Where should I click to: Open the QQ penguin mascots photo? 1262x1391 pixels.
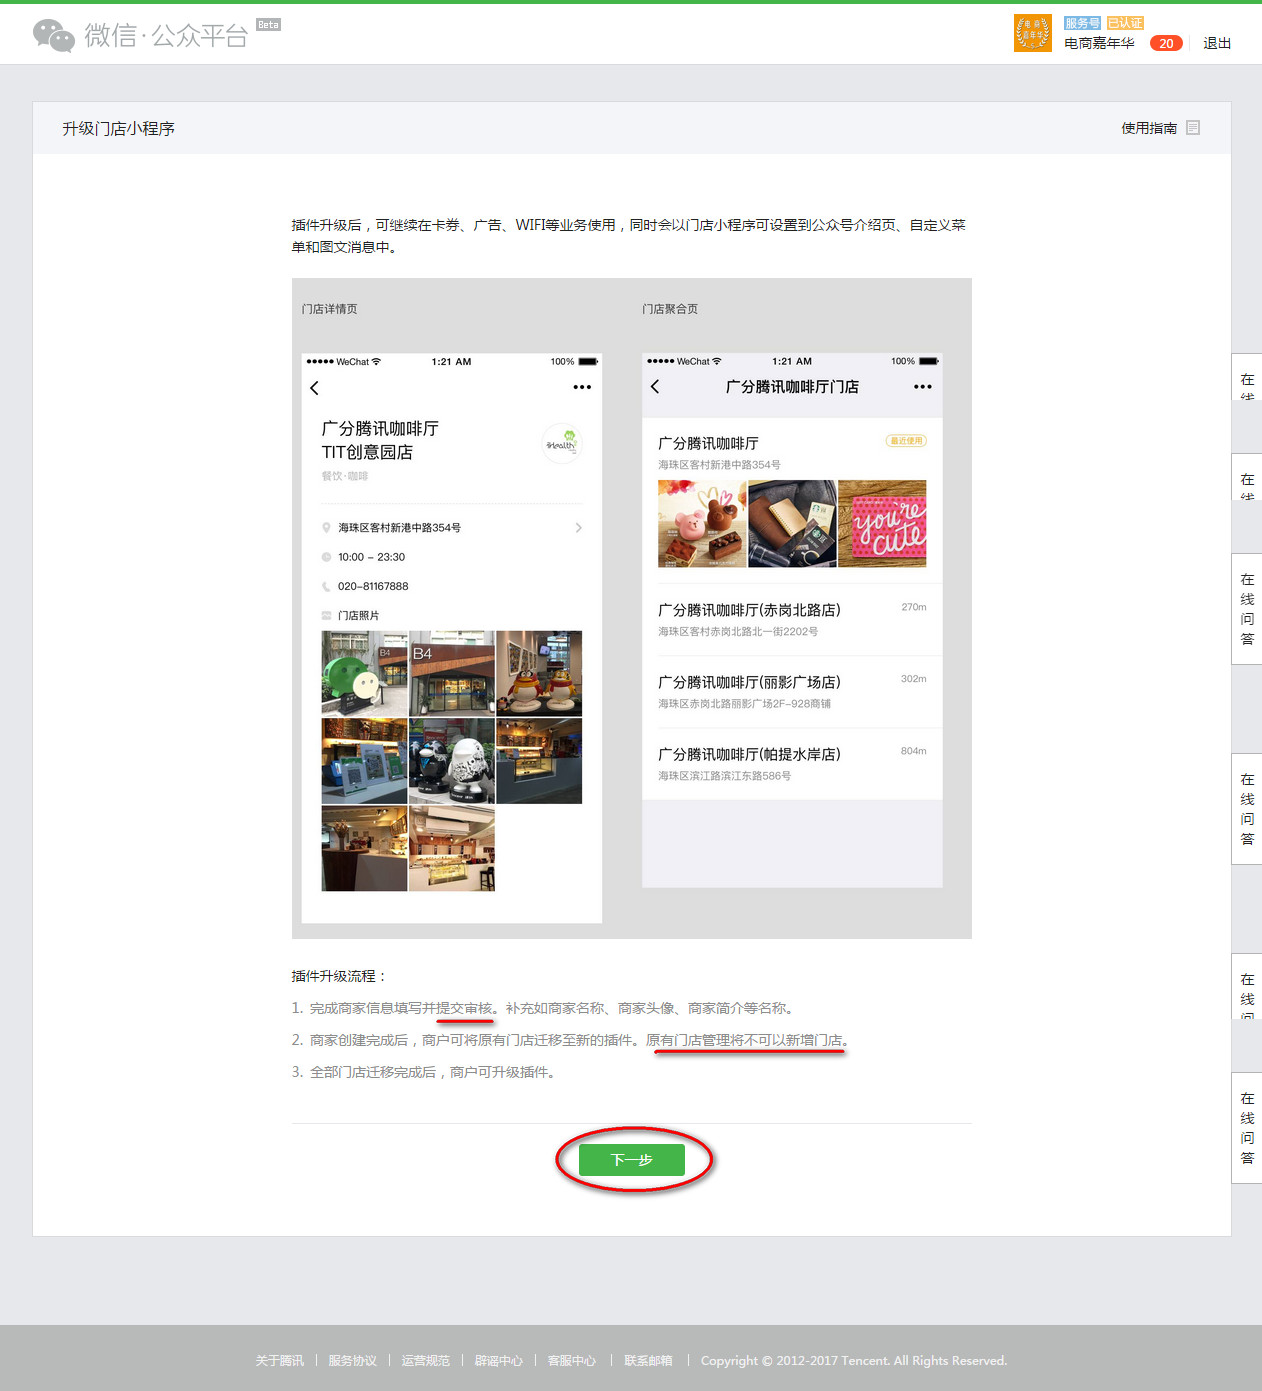pos(539,673)
